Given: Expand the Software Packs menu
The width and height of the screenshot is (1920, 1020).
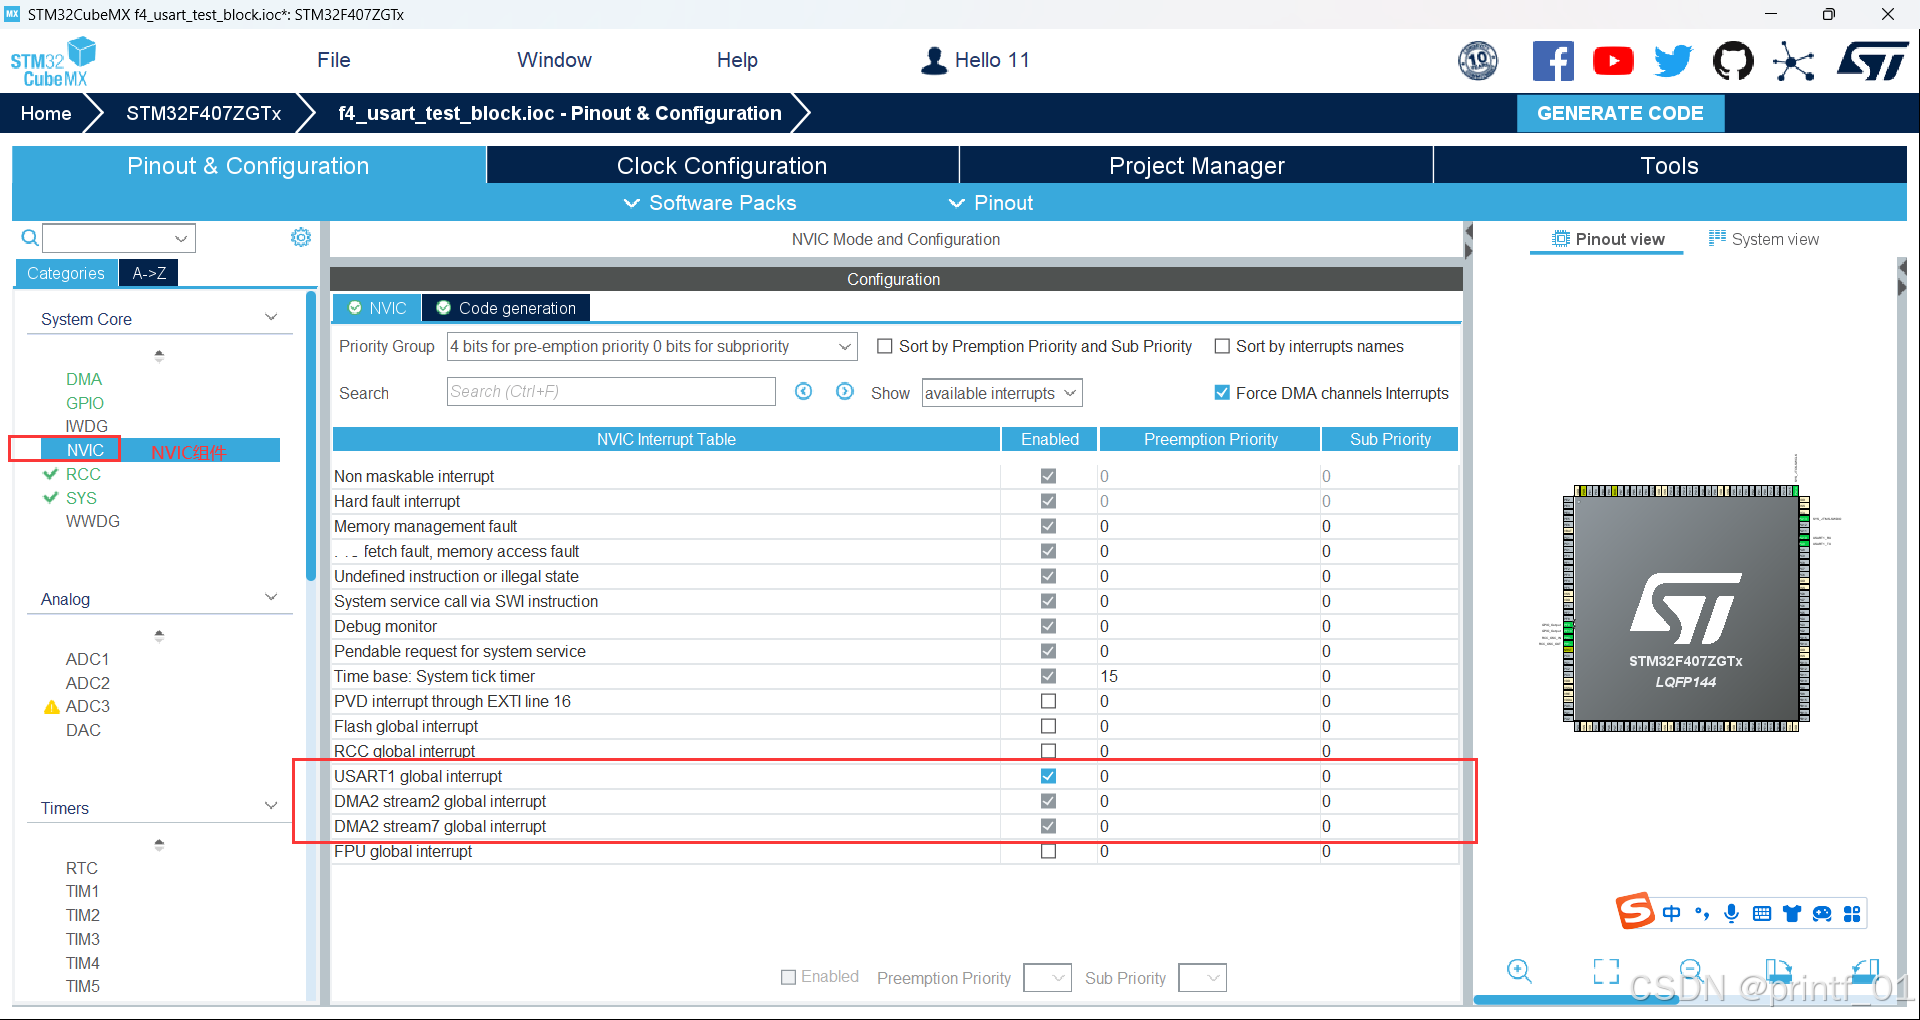Looking at the screenshot, I should coord(710,203).
